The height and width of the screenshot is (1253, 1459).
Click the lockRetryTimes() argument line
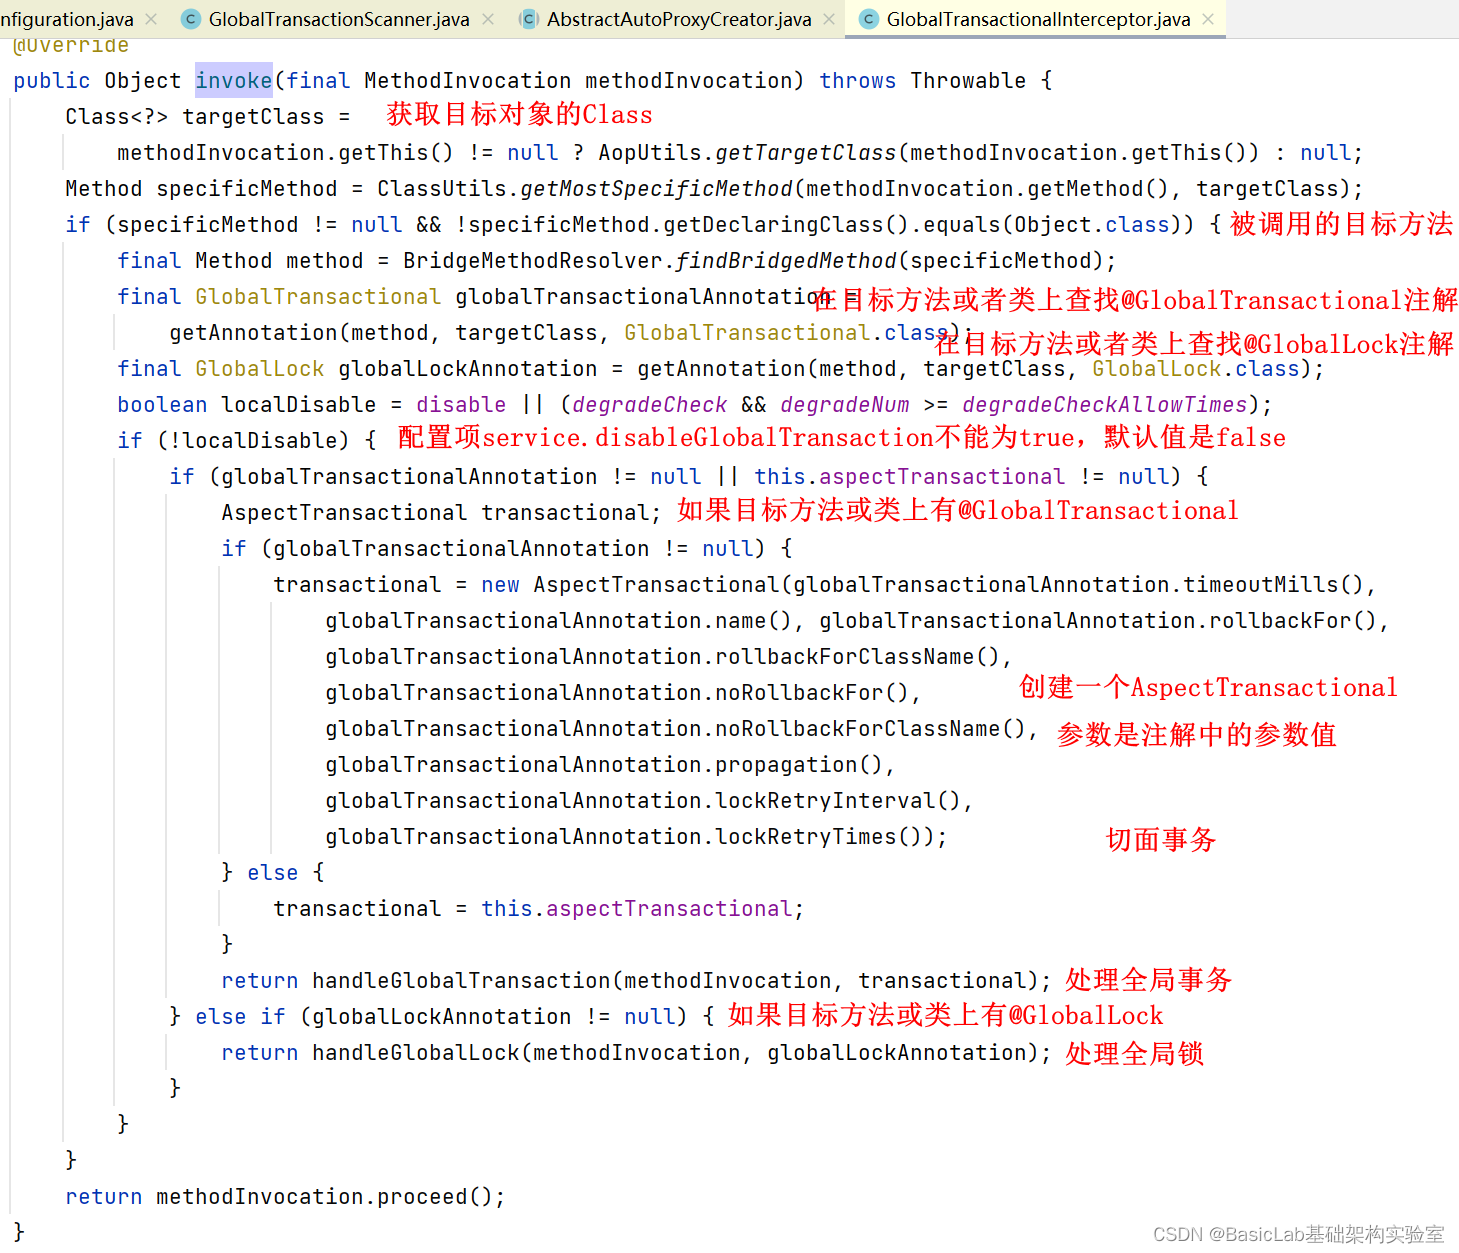tap(636, 837)
